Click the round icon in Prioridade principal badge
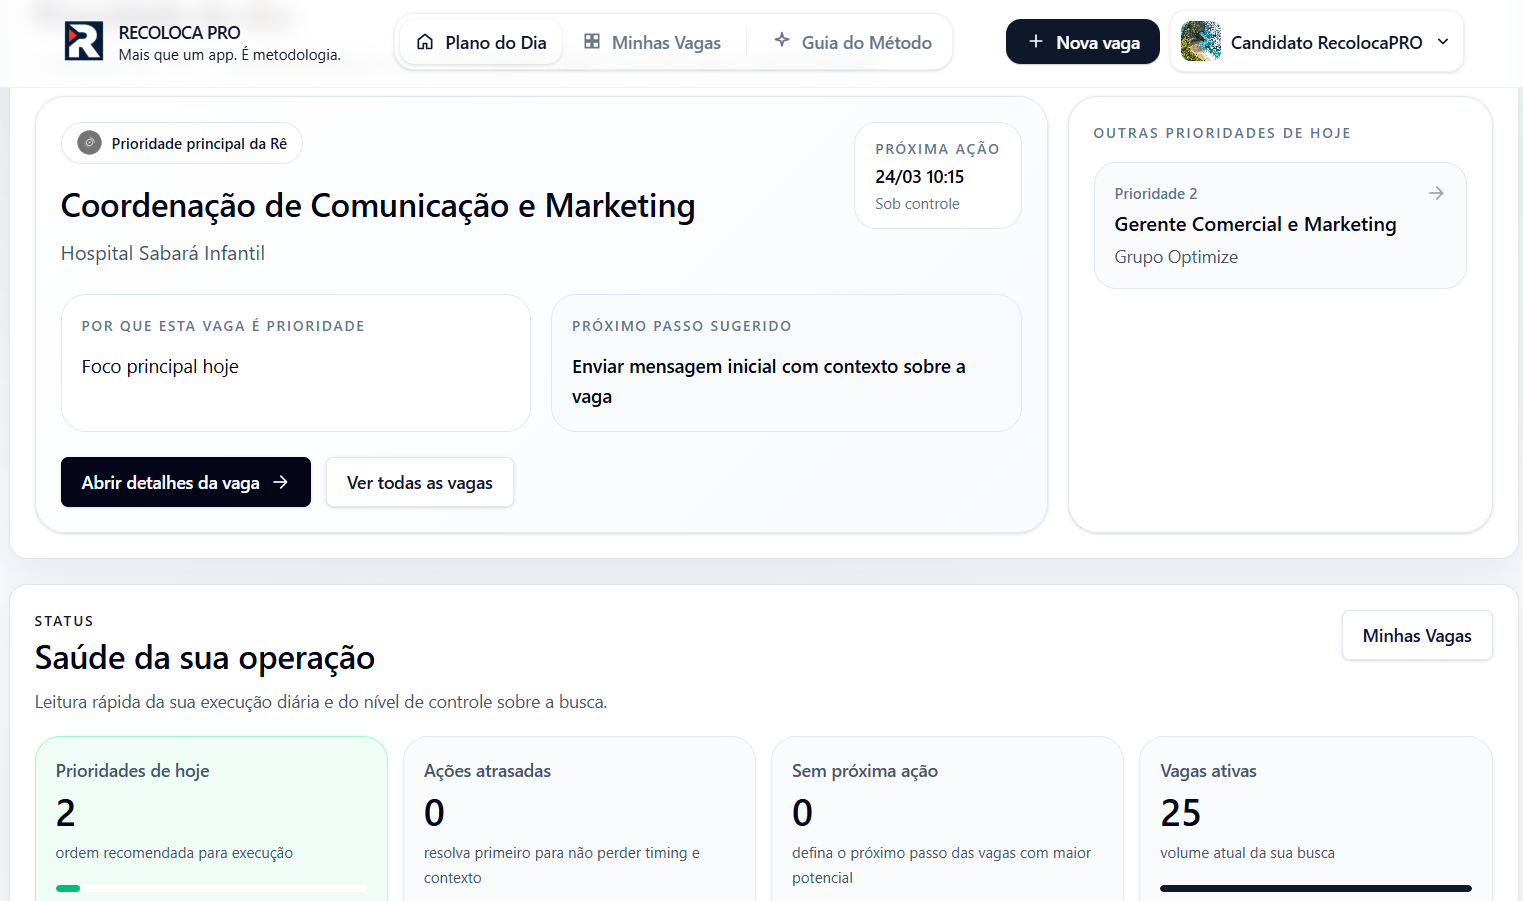The width and height of the screenshot is (1523, 901). pyautogui.click(x=90, y=143)
